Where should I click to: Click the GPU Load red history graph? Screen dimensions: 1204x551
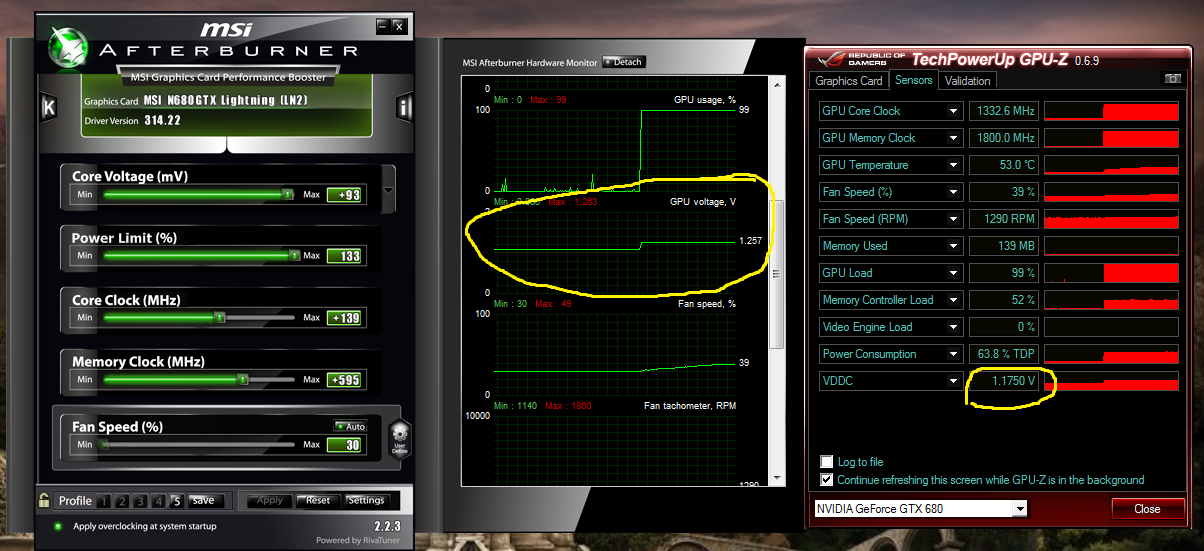coord(1112,273)
